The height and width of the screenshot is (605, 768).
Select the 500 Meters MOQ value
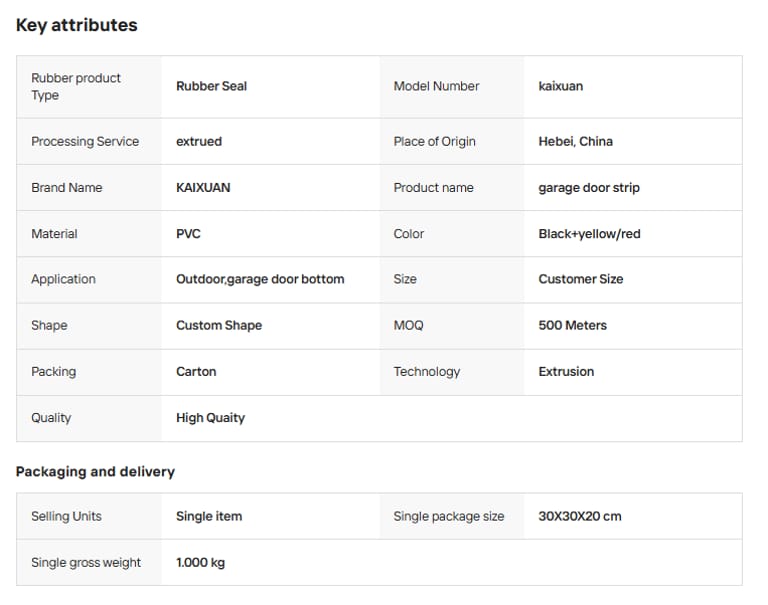point(572,325)
